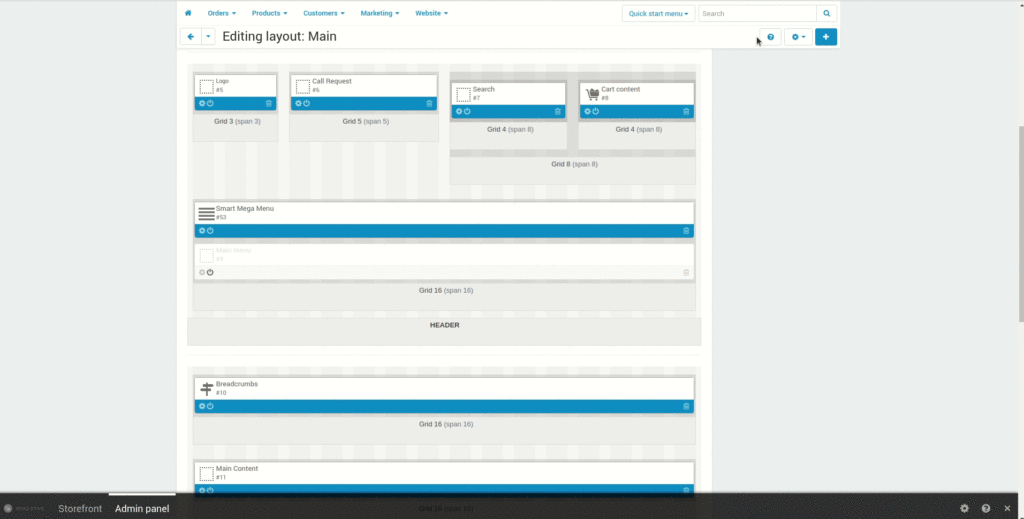Click the top Search input field

pyautogui.click(x=757, y=14)
